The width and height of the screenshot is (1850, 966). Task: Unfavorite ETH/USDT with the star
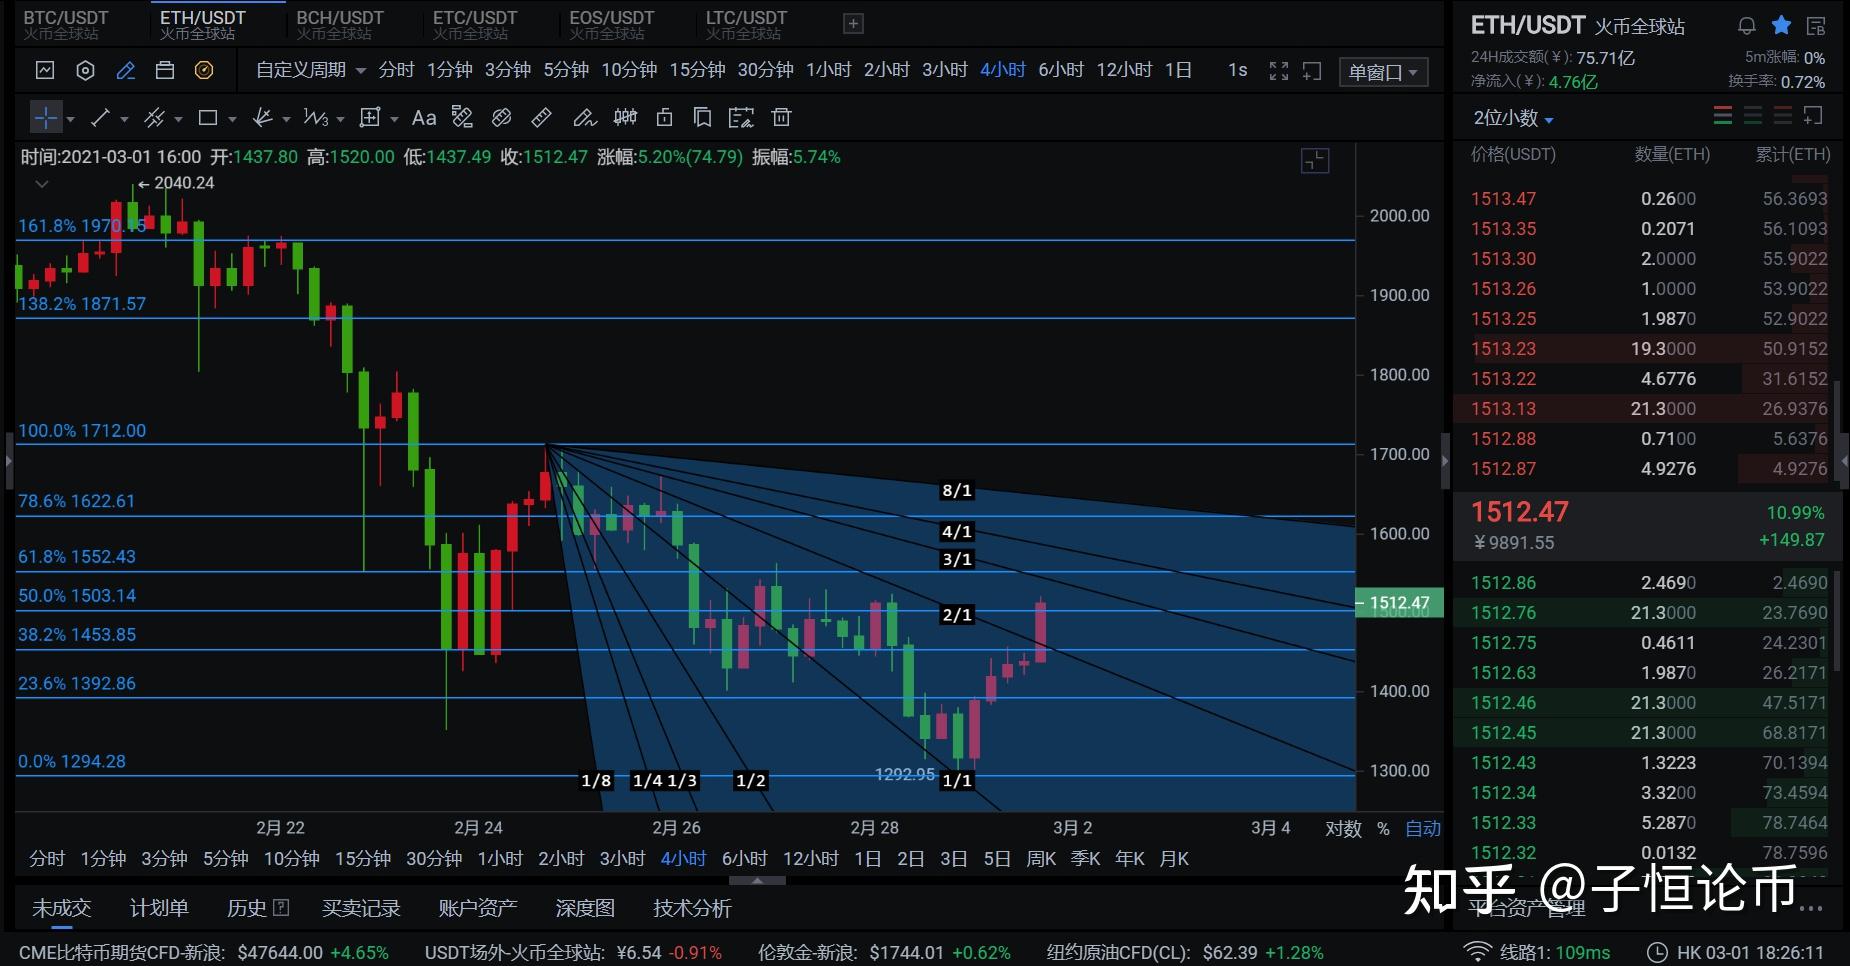1781,26
